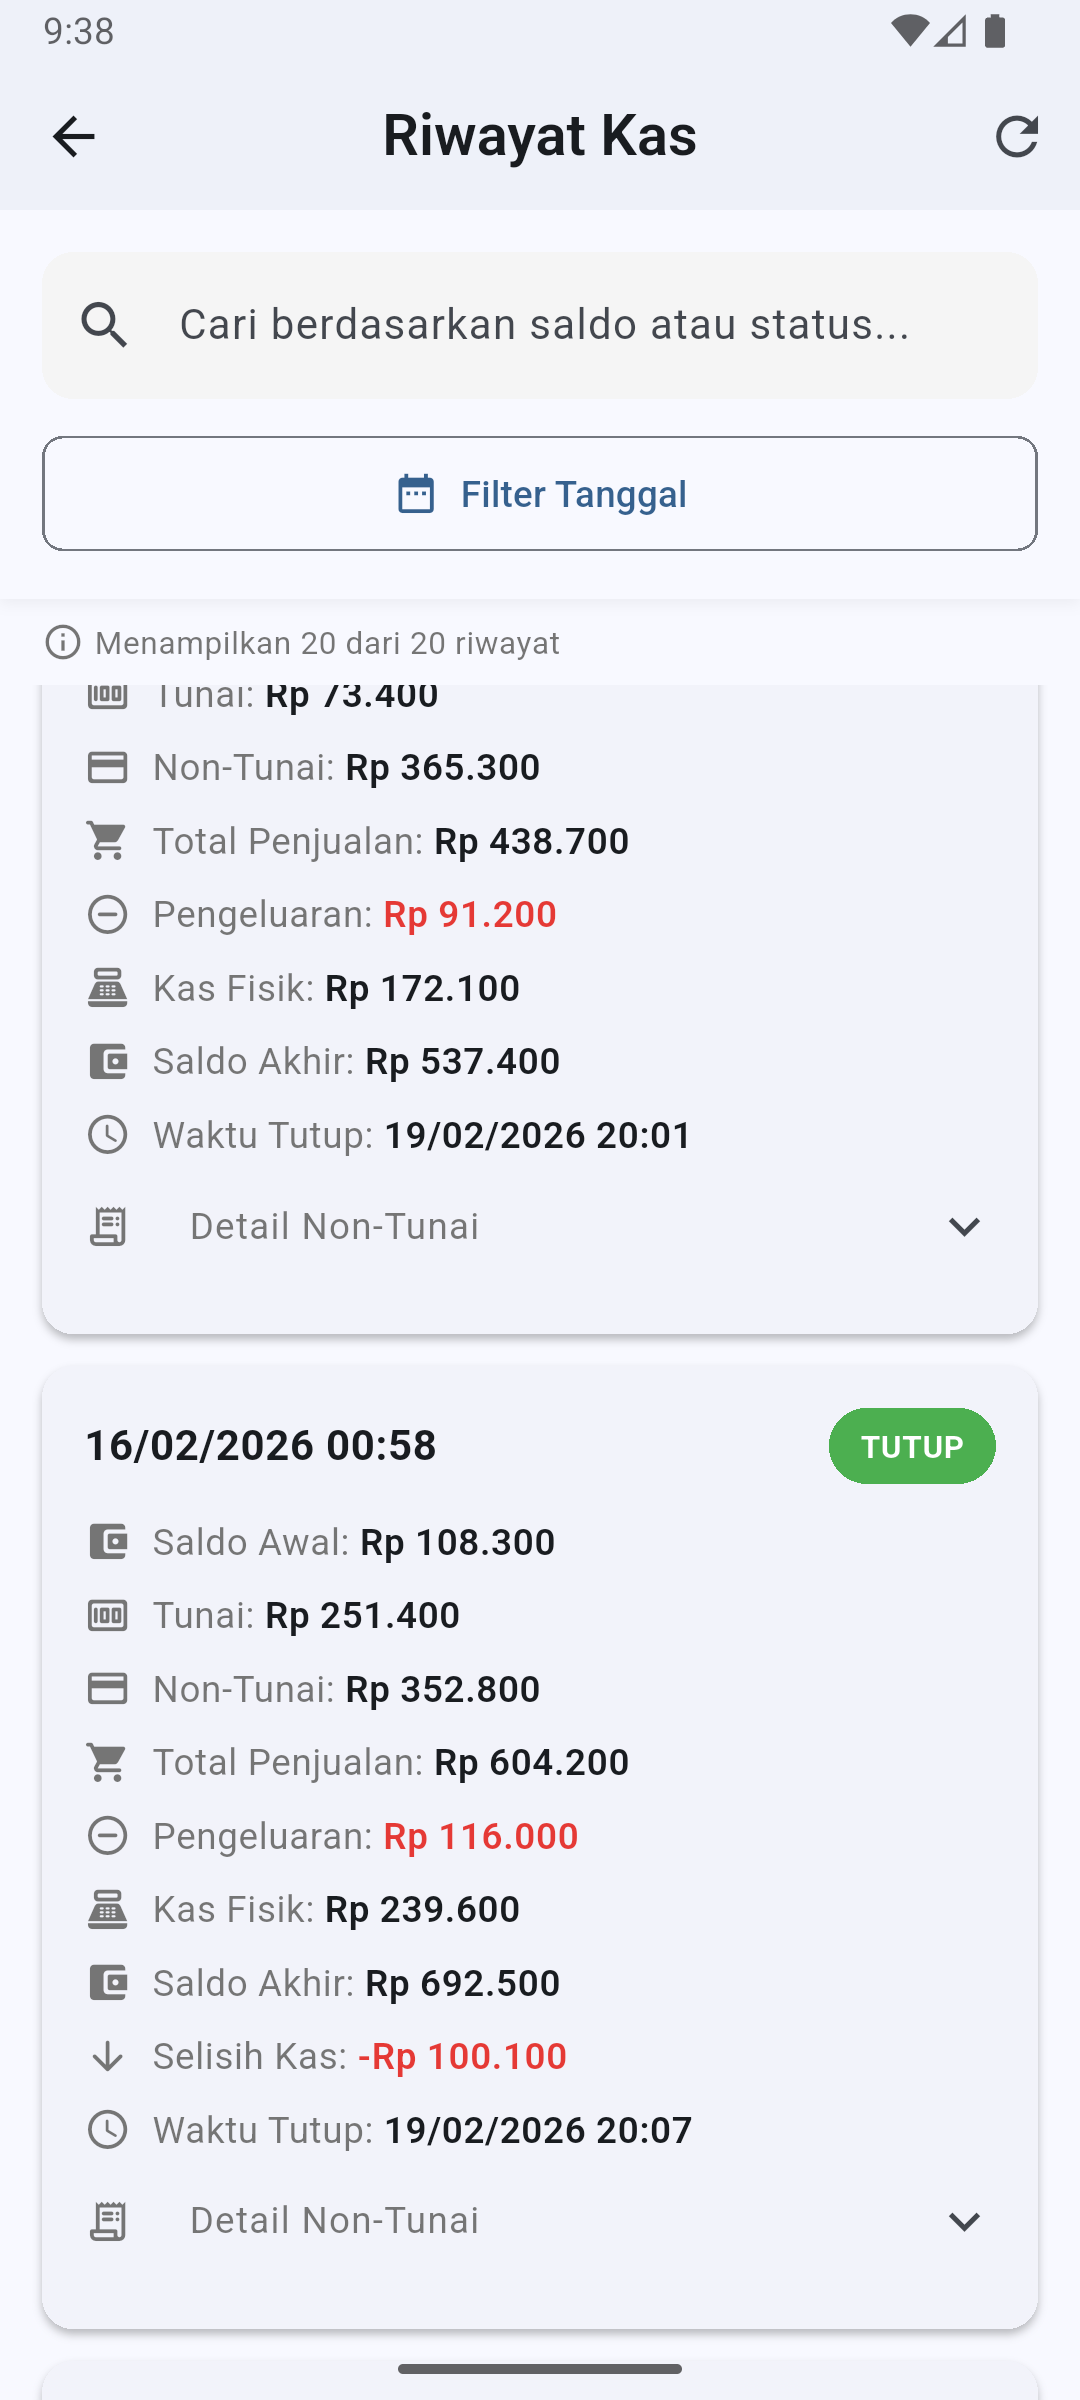
Task: Tap the back arrow icon
Action: coord(73,136)
